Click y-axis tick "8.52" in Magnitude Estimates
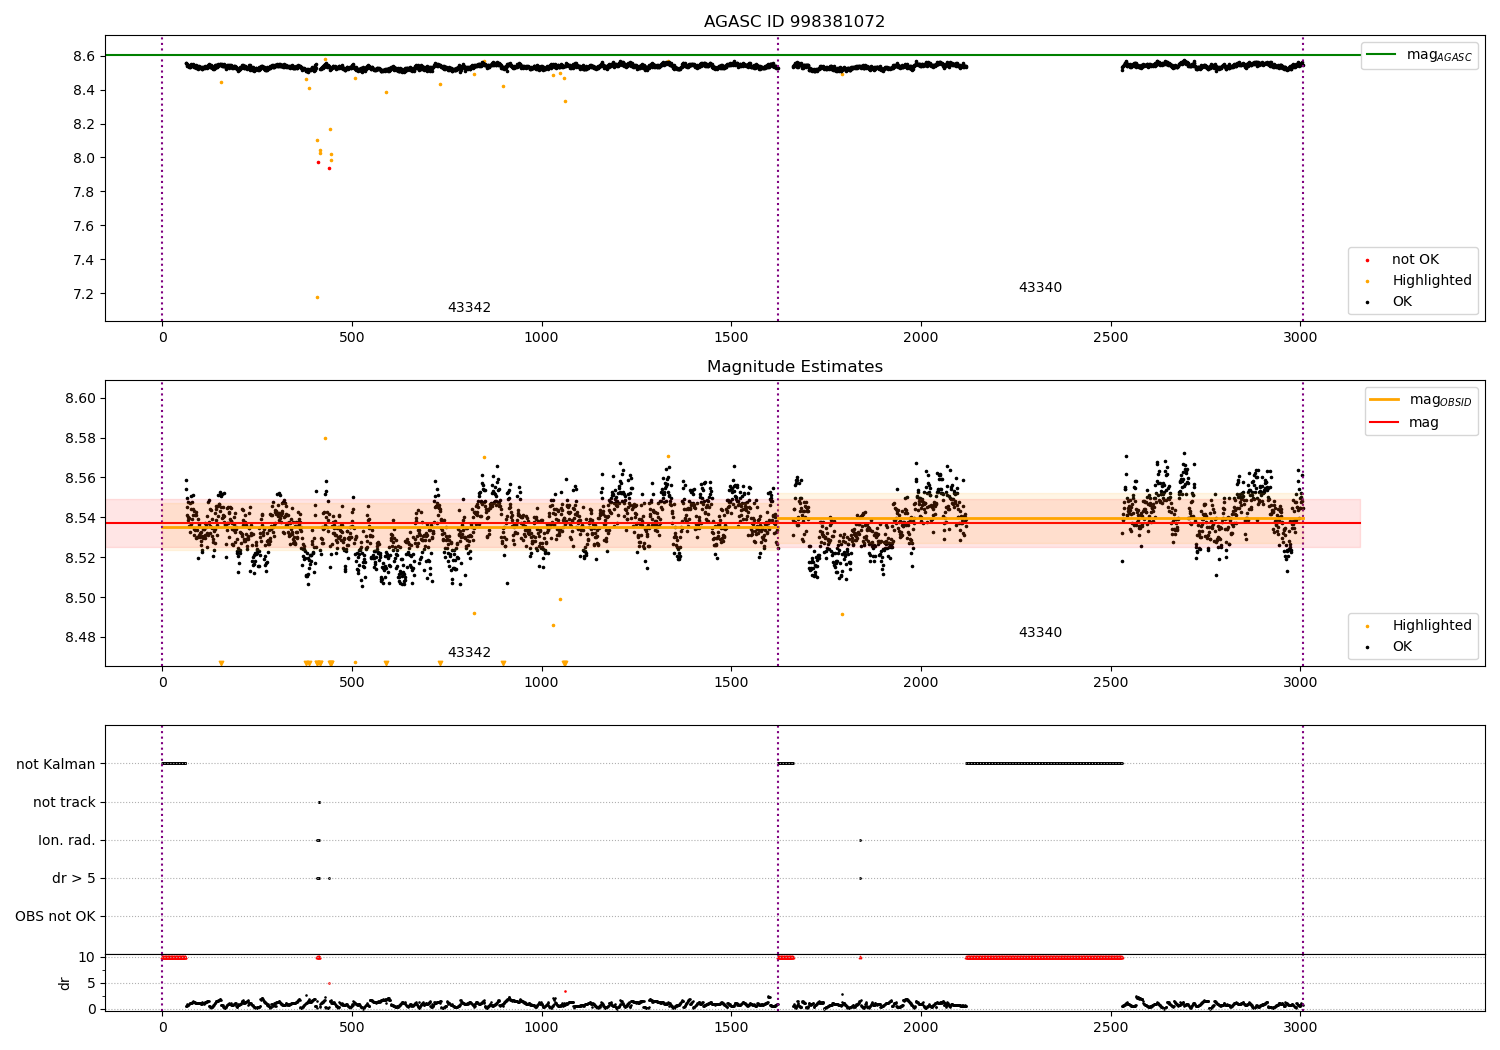The image size is (1500, 1050). (81, 558)
